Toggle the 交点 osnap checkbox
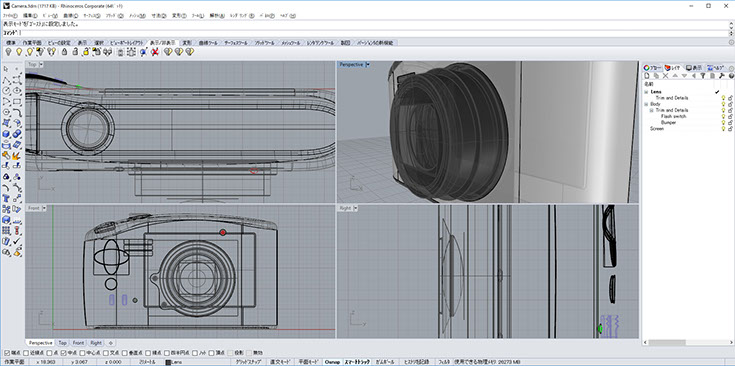735x366 pixels. [x=106, y=352]
